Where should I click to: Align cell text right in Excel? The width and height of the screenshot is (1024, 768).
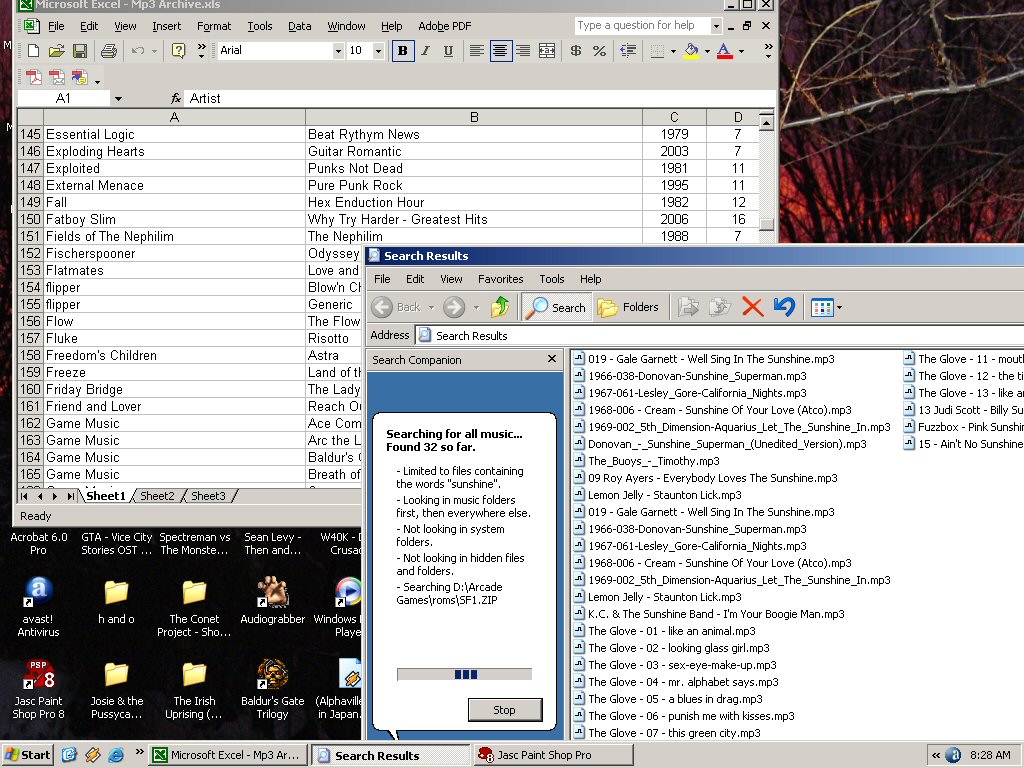point(523,51)
